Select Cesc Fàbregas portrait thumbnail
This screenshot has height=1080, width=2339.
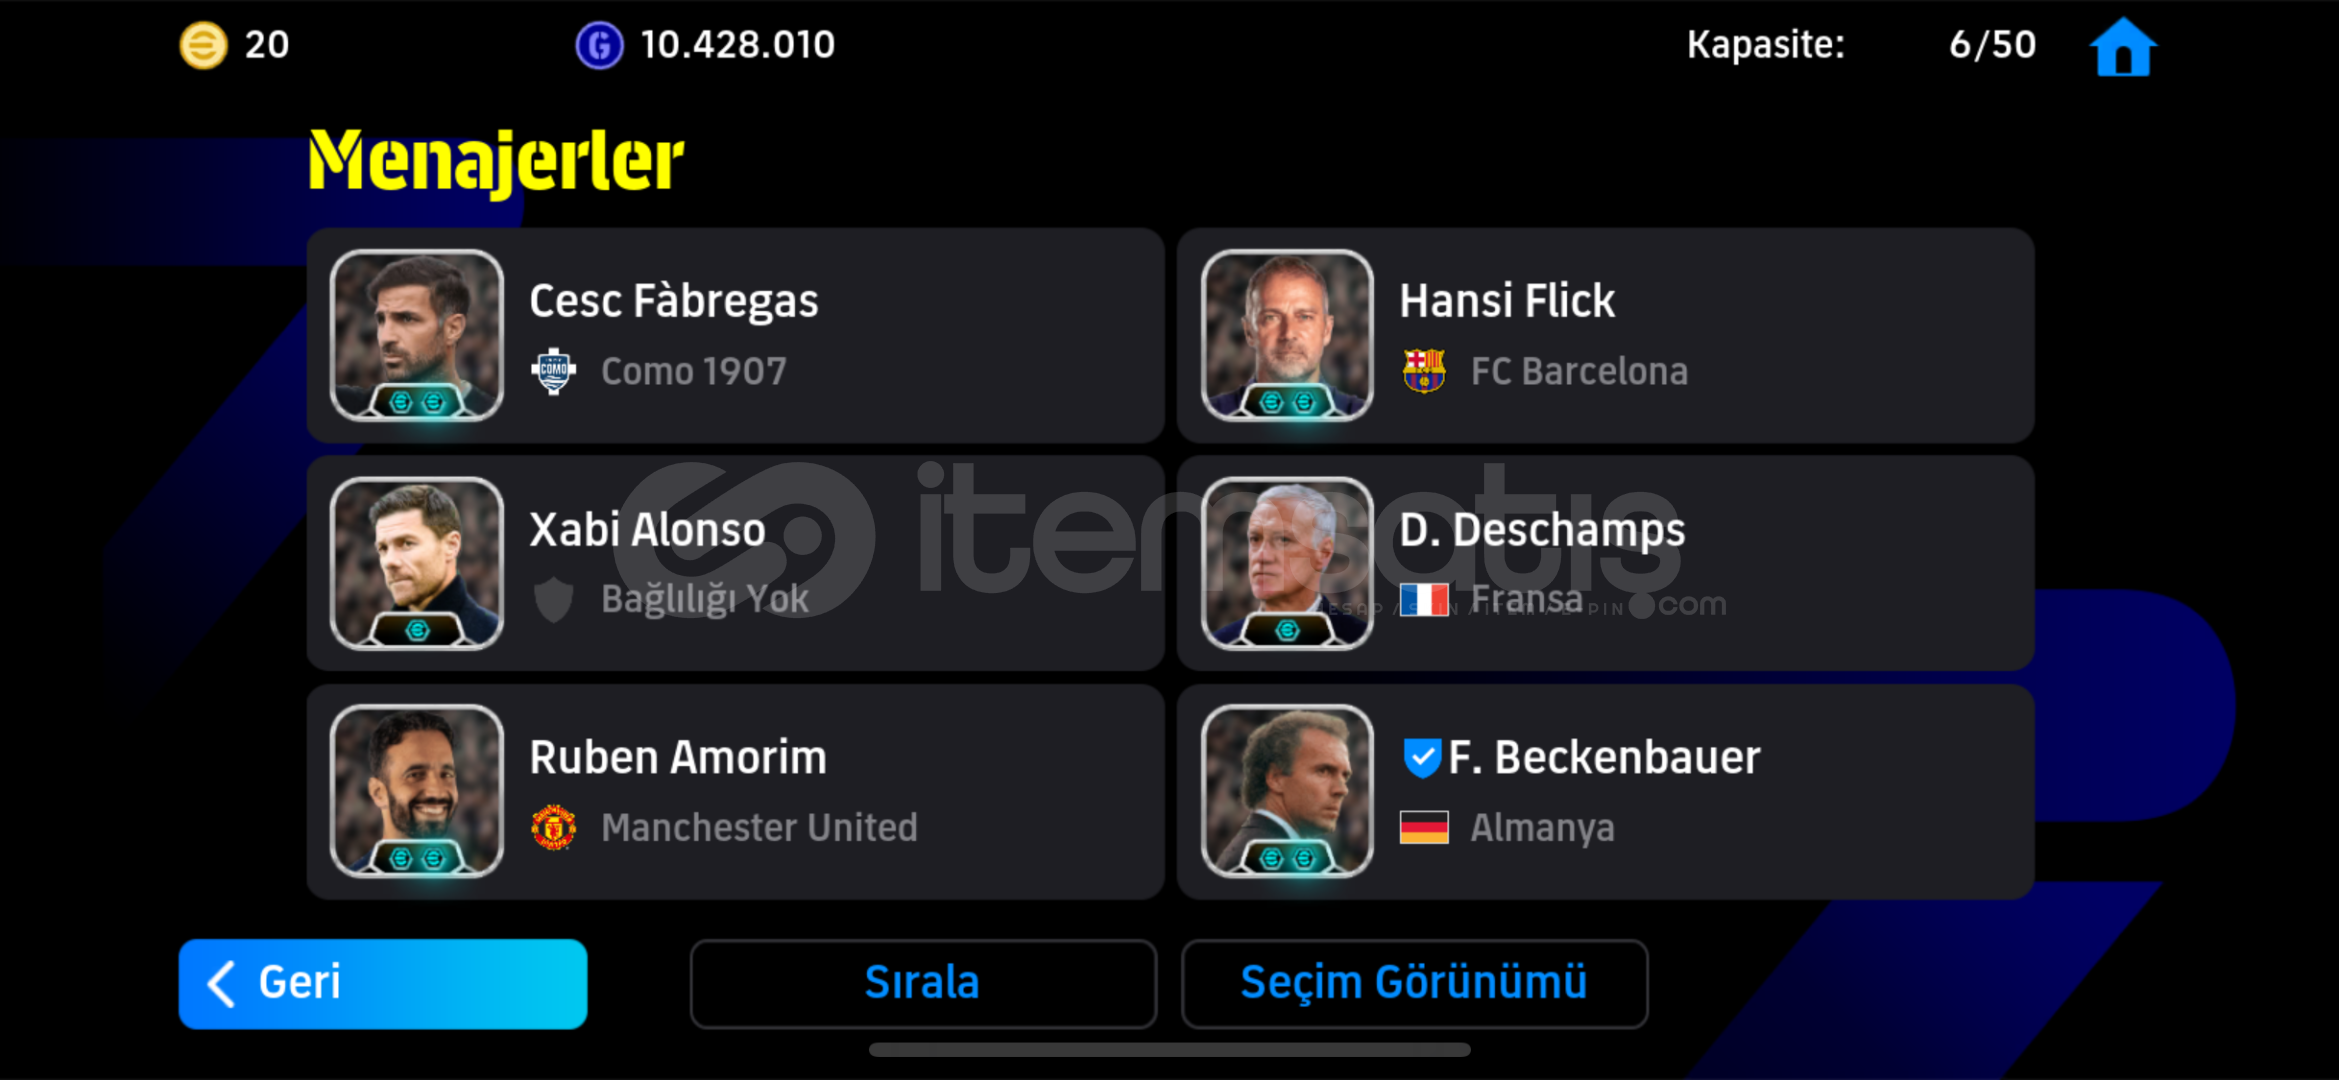417,335
